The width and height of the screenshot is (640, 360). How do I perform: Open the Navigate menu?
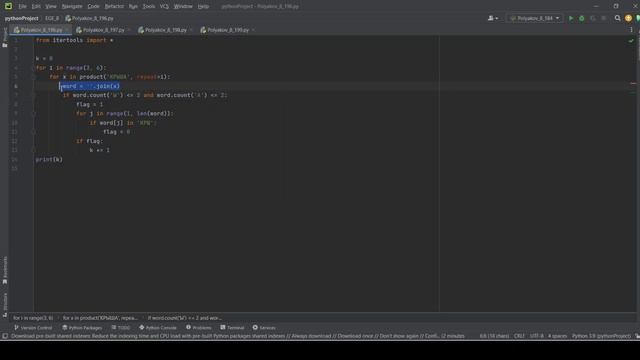[72, 7]
